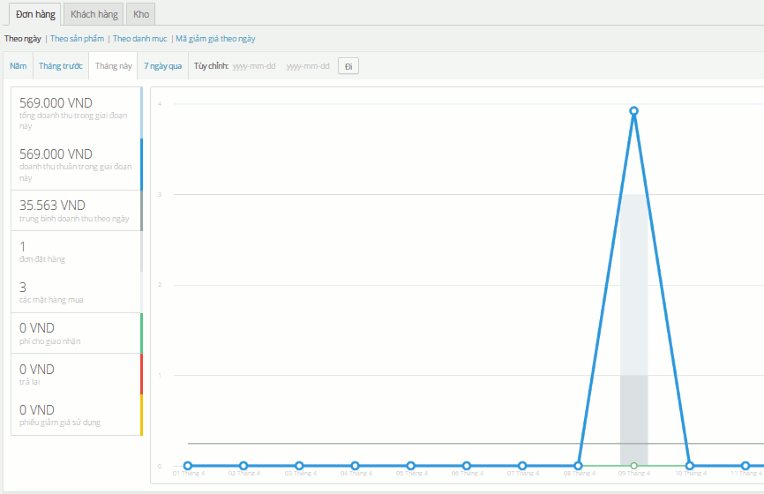
Task: Click the peak data point on 09 Tháng 4
Action: (x=633, y=111)
